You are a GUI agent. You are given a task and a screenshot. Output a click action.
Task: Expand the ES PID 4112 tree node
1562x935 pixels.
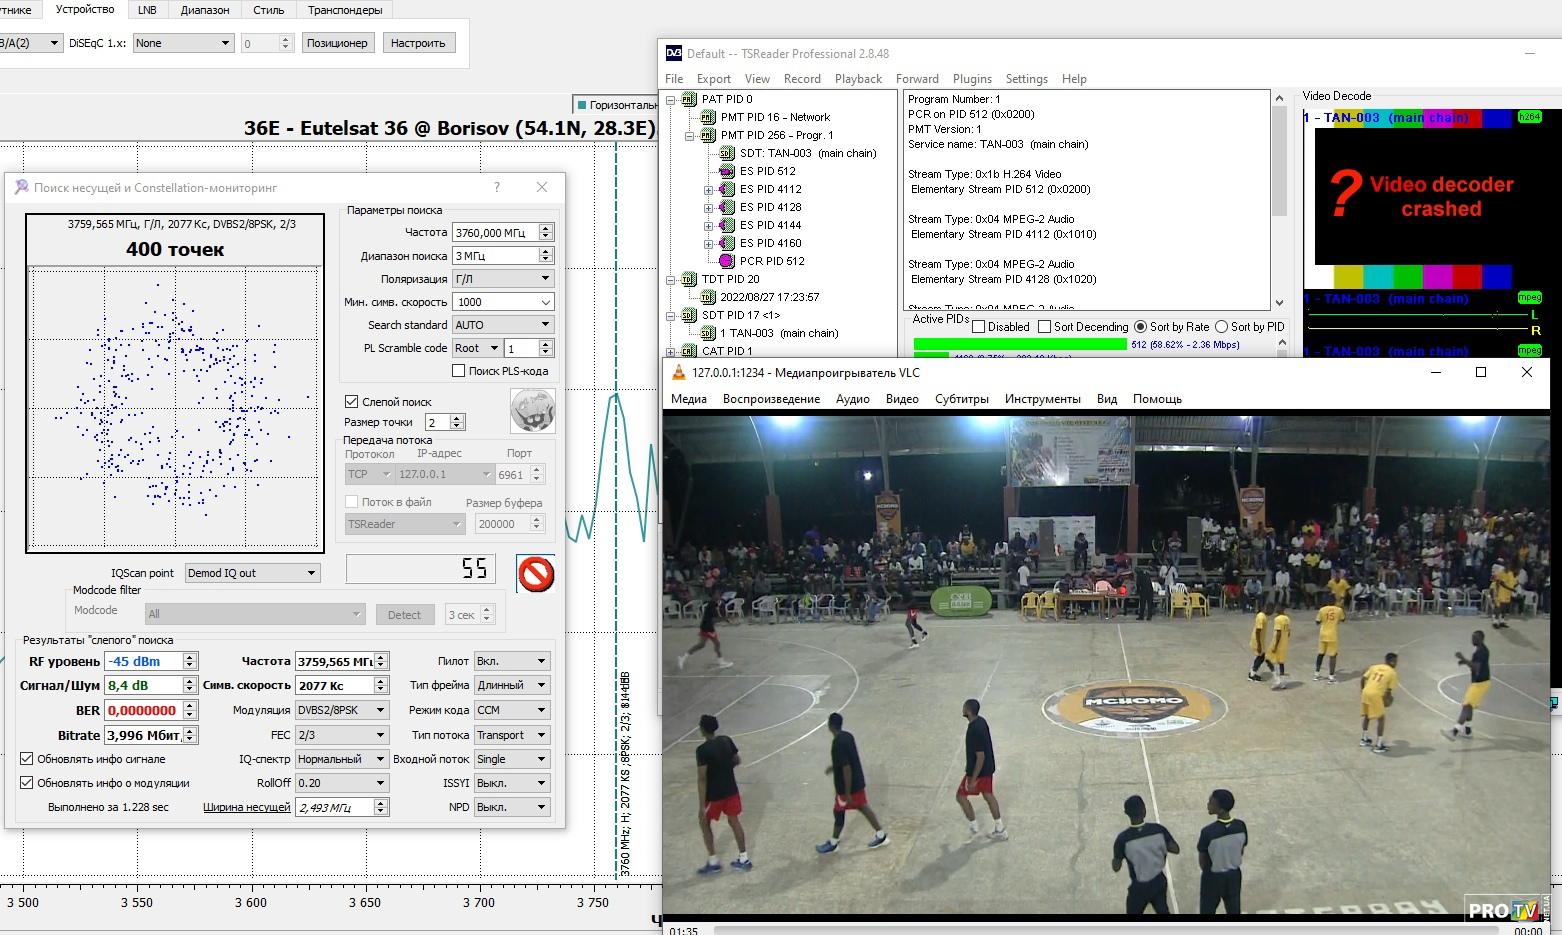pos(709,189)
